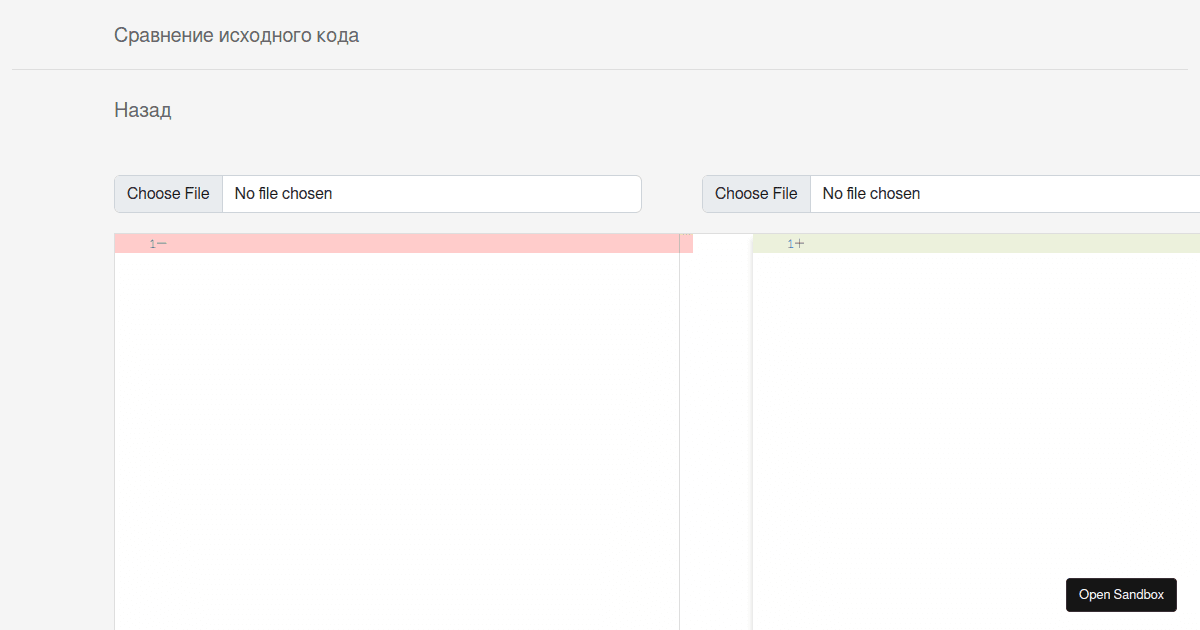
Task: Select line number 1 in the left pane
Action: (153, 244)
